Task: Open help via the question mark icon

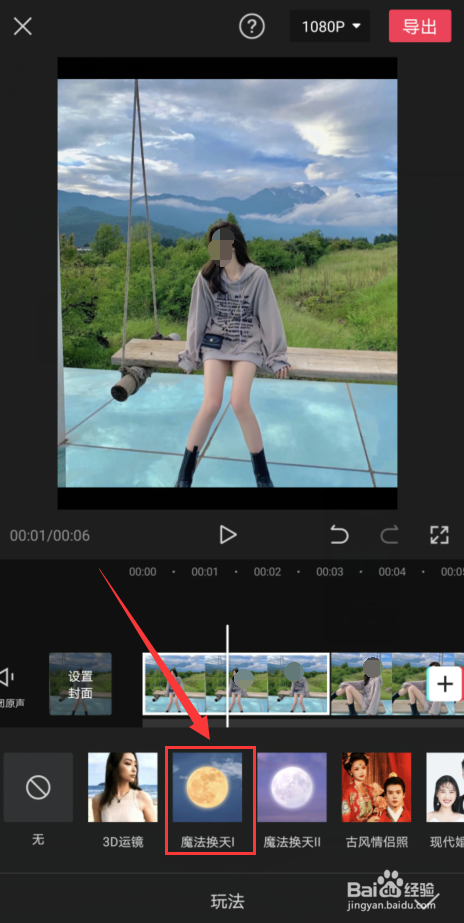Action: pos(251,26)
